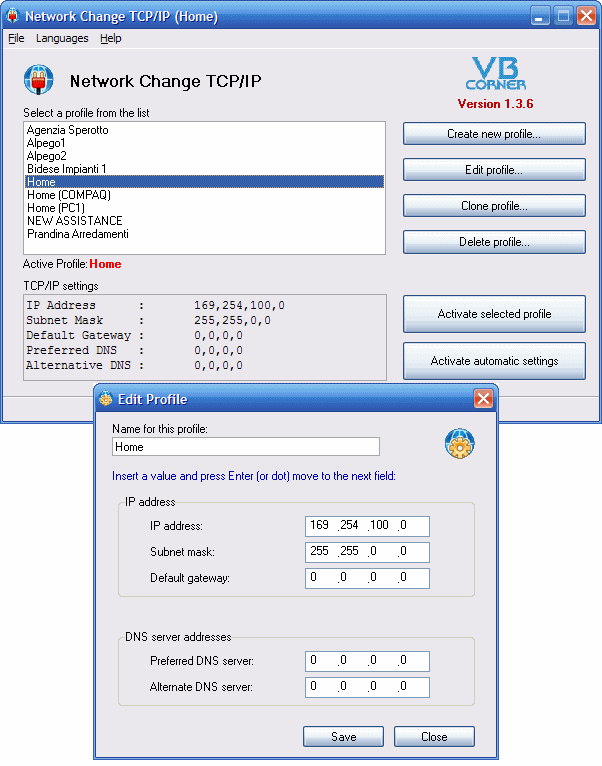The height and width of the screenshot is (766, 602).
Task: Click the Preferred DNS server field
Action: point(368,661)
